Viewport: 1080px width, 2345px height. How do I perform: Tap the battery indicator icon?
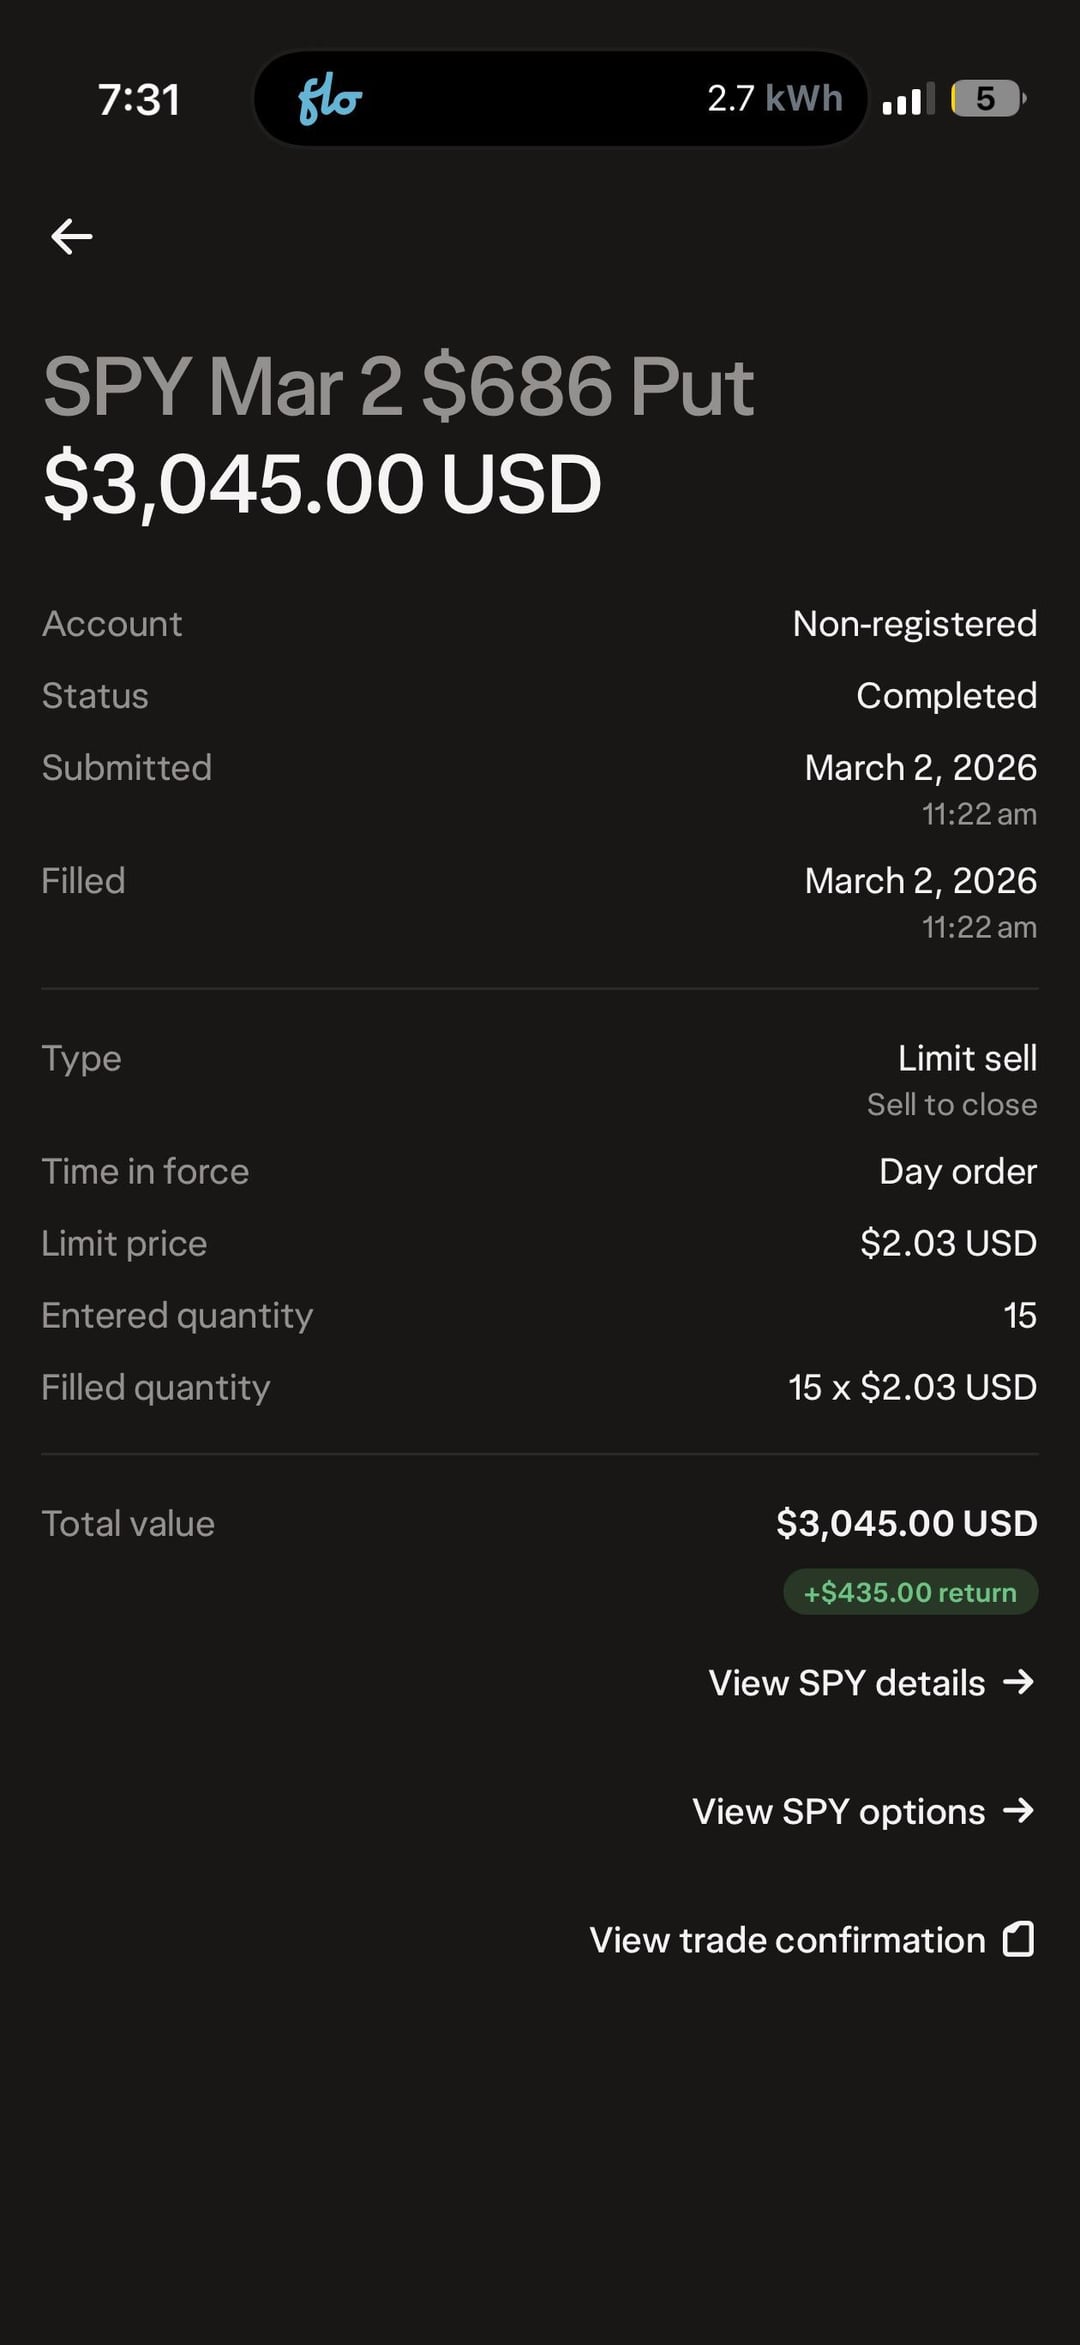(987, 99)
